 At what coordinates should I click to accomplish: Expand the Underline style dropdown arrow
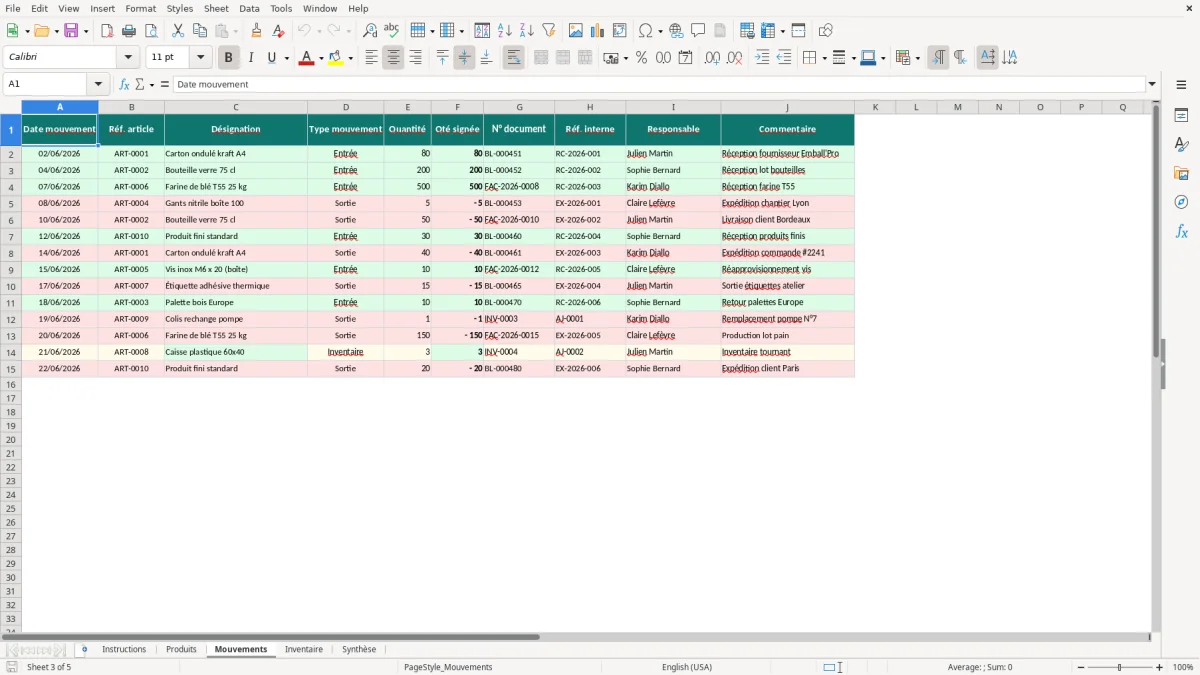(287, 58)
